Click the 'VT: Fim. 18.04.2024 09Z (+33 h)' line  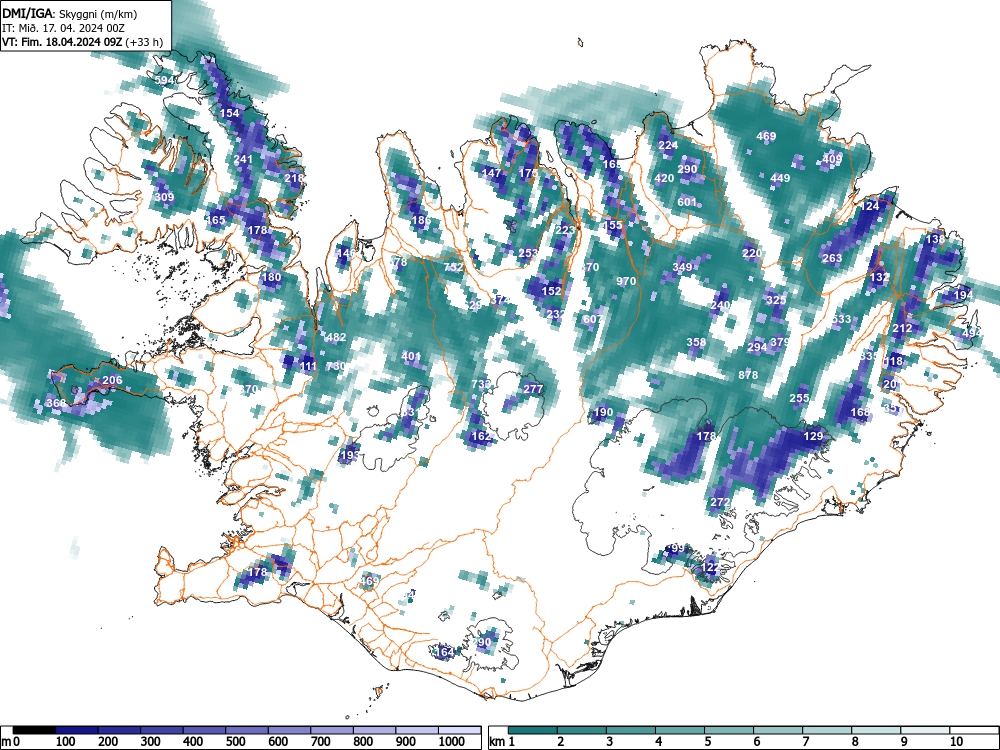[x=82, y=42]
